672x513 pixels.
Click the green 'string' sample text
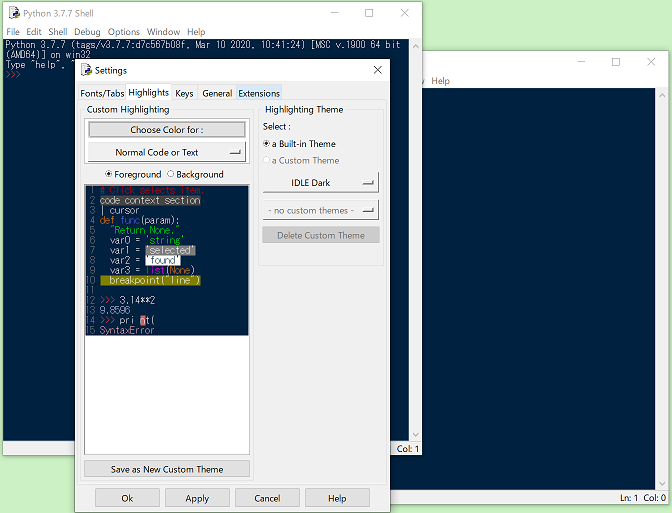coord(165,240)
